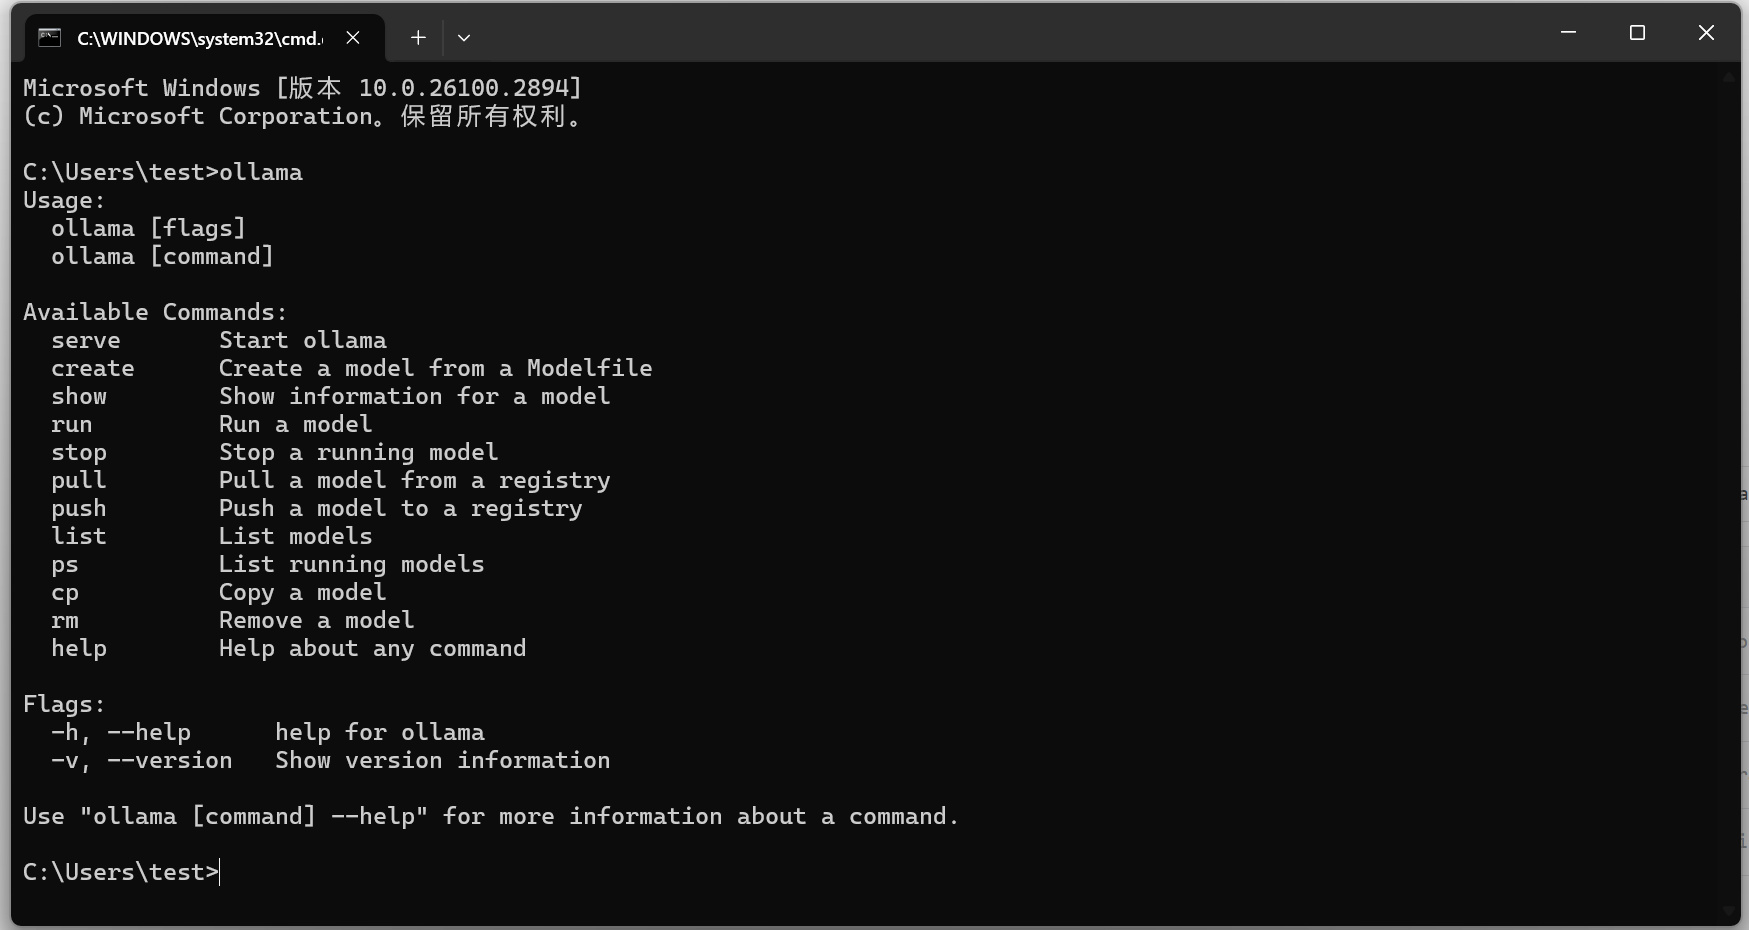This screenshot has height=930, width=1749.
Task: Click the "Flags:" heading
Action: [x=64, y=705]
